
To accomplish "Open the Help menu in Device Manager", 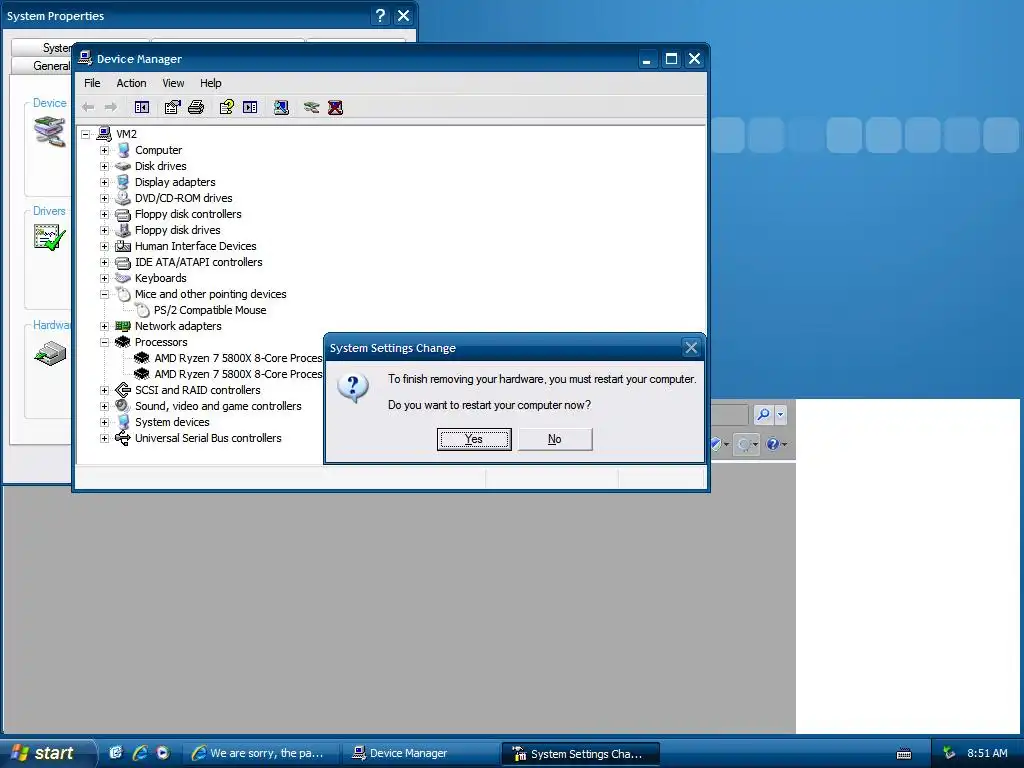I will [210, 83].
